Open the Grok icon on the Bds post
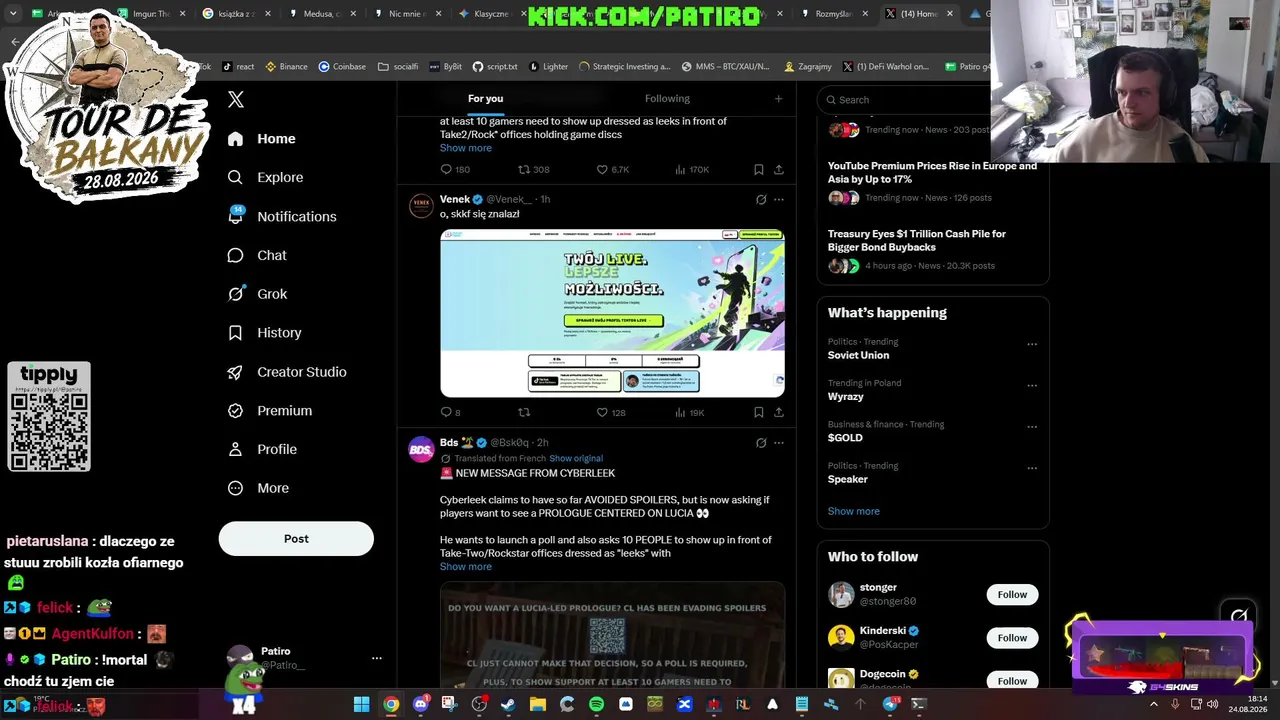1280x720 pixels. [761, 442]
